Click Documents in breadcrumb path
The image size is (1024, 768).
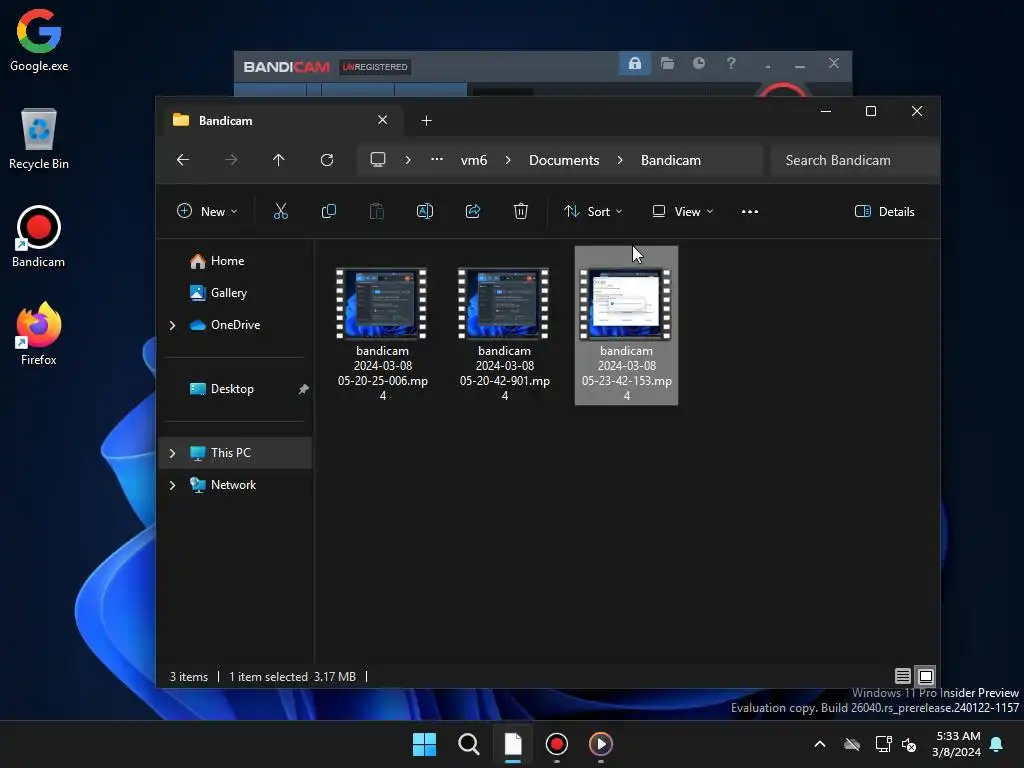(564, 160)
